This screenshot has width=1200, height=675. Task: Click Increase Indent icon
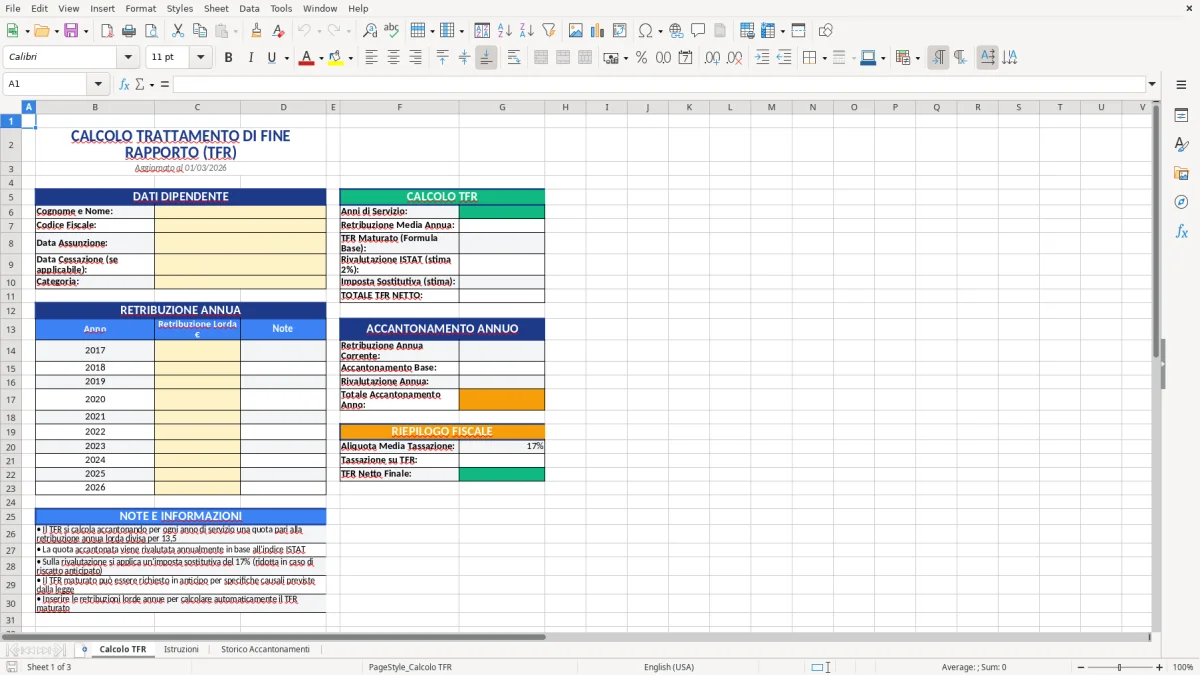[x=762, y=58]
